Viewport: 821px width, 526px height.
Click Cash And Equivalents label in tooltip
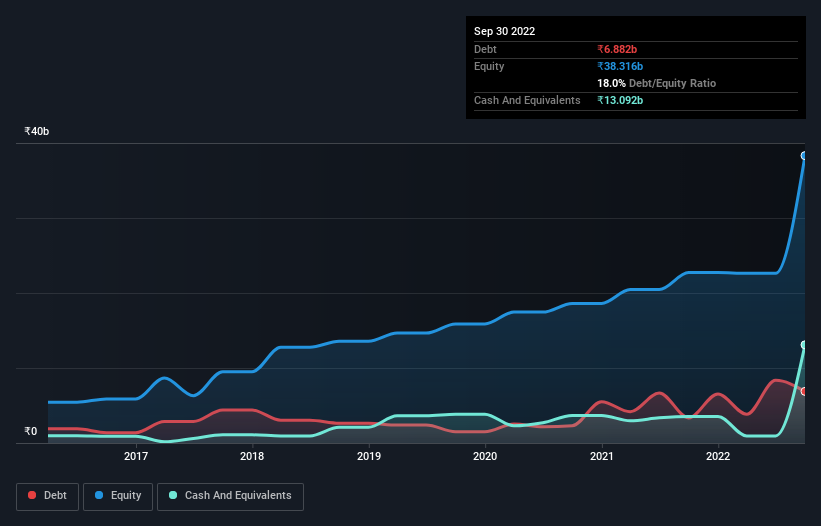coord(527,100)
